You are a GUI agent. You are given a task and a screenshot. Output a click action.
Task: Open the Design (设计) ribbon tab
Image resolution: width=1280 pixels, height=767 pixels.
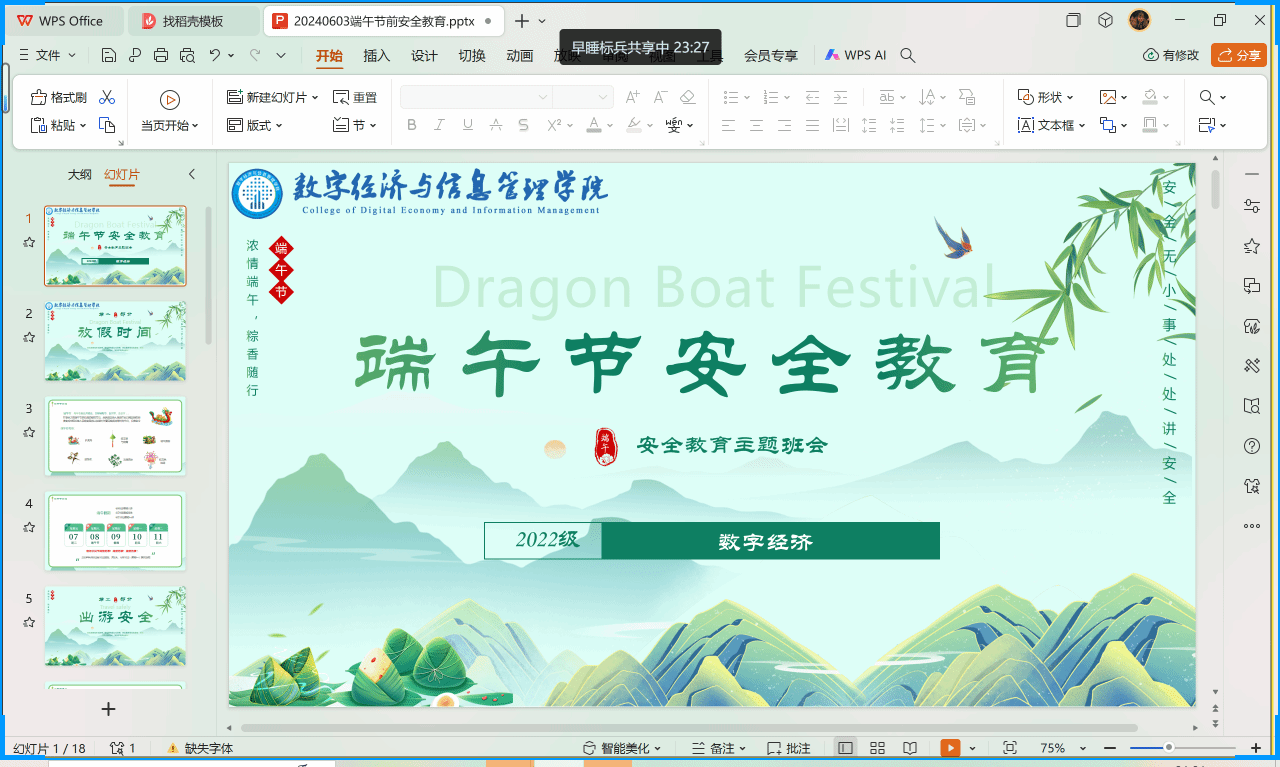424,55
